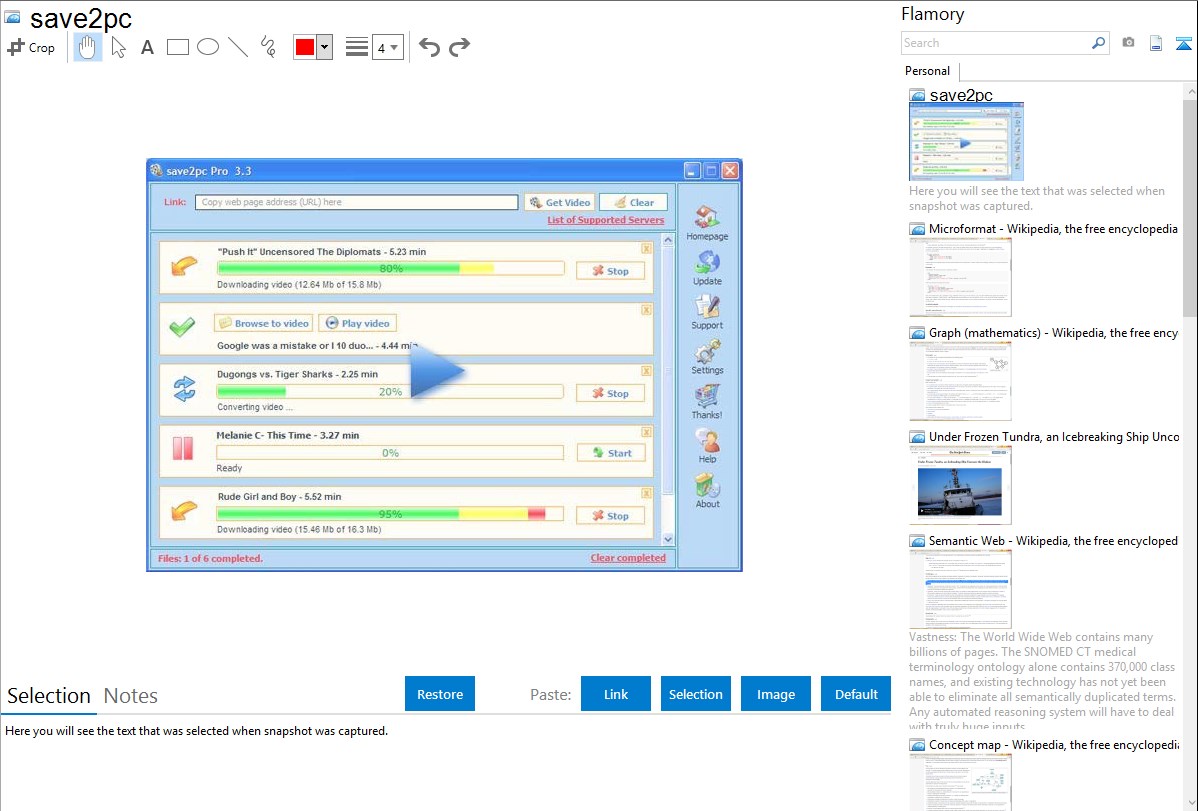Click the Get Video button
The width and height of the screenshot is (1198, 811).
tap(560, 203)
